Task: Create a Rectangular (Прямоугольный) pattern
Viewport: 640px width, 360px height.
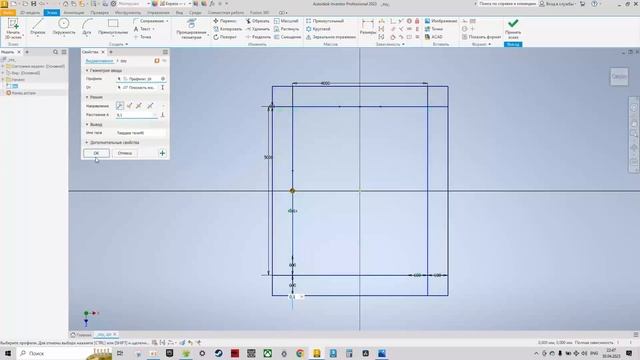Action: (325, 21)
